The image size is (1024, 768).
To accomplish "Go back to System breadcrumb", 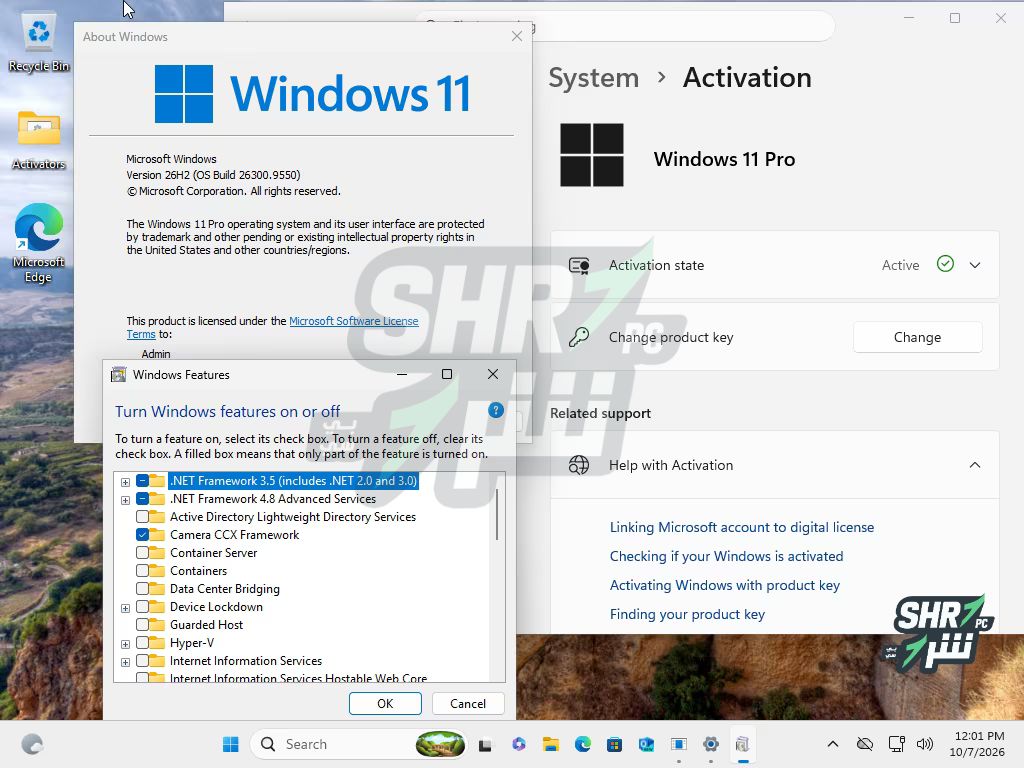I will click(x=594, y=78).
